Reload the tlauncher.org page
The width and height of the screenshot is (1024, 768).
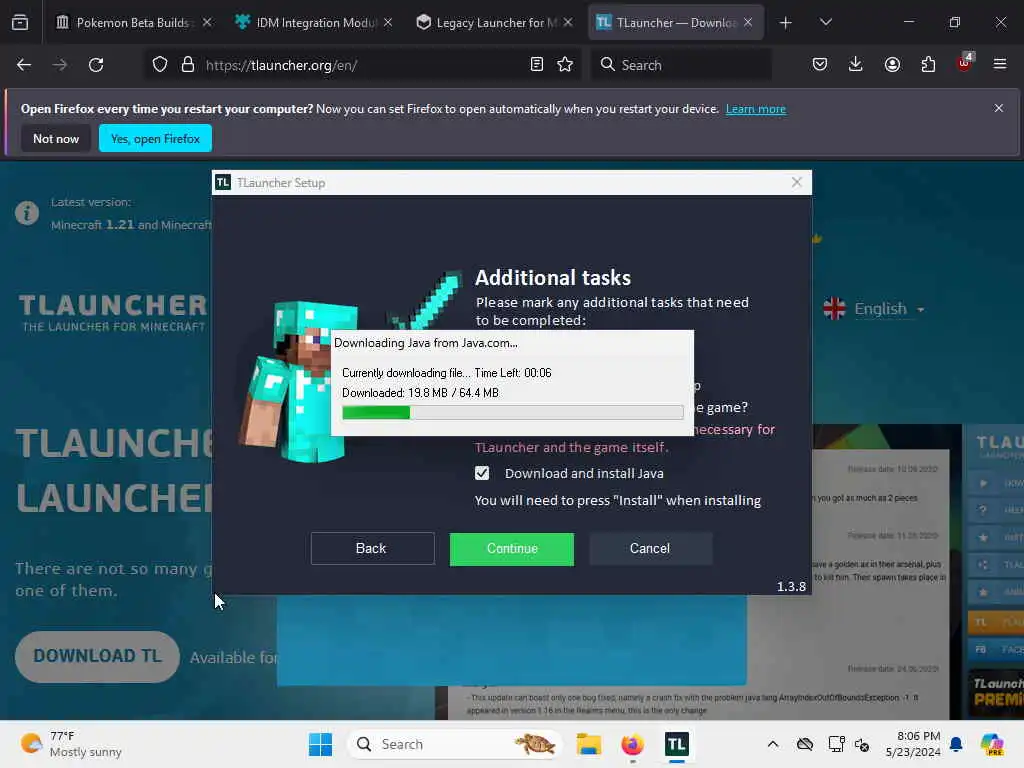pyautogui.click(x=96, y=65)
